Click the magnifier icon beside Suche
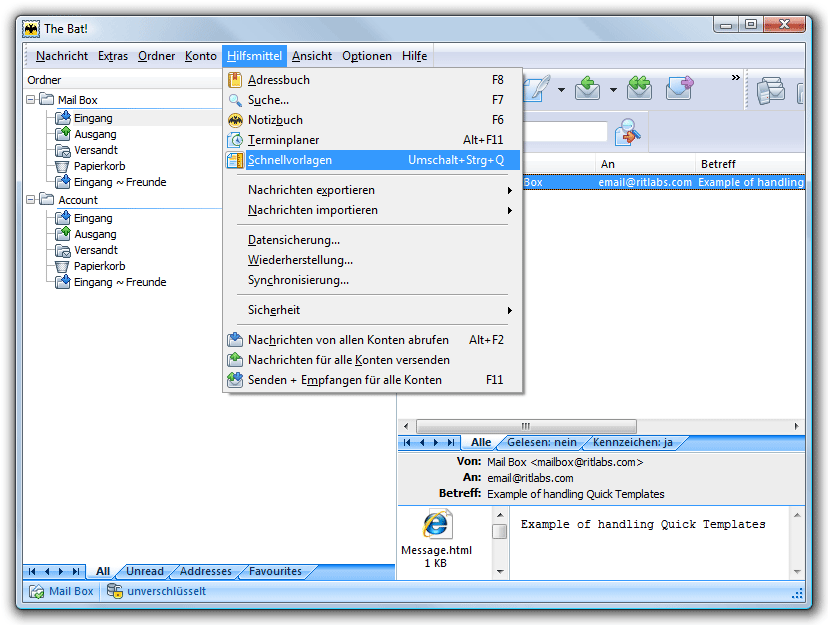Screen dimensions: 828x625 click(x=235, y=100)
